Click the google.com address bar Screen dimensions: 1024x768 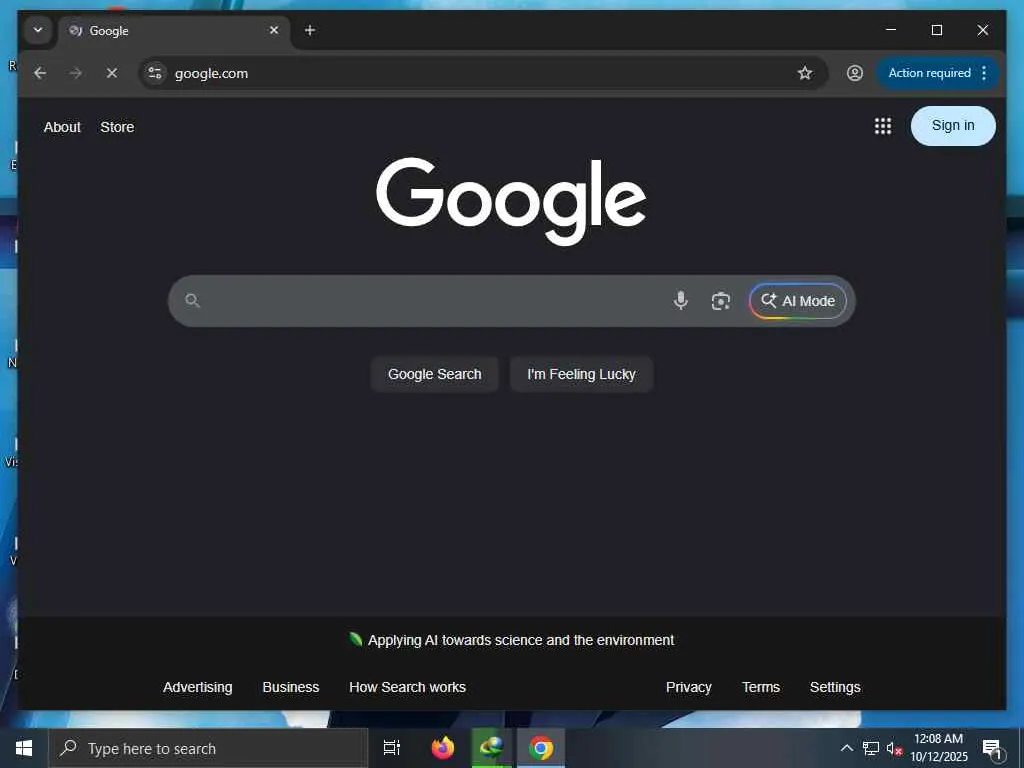coord(483,73)
